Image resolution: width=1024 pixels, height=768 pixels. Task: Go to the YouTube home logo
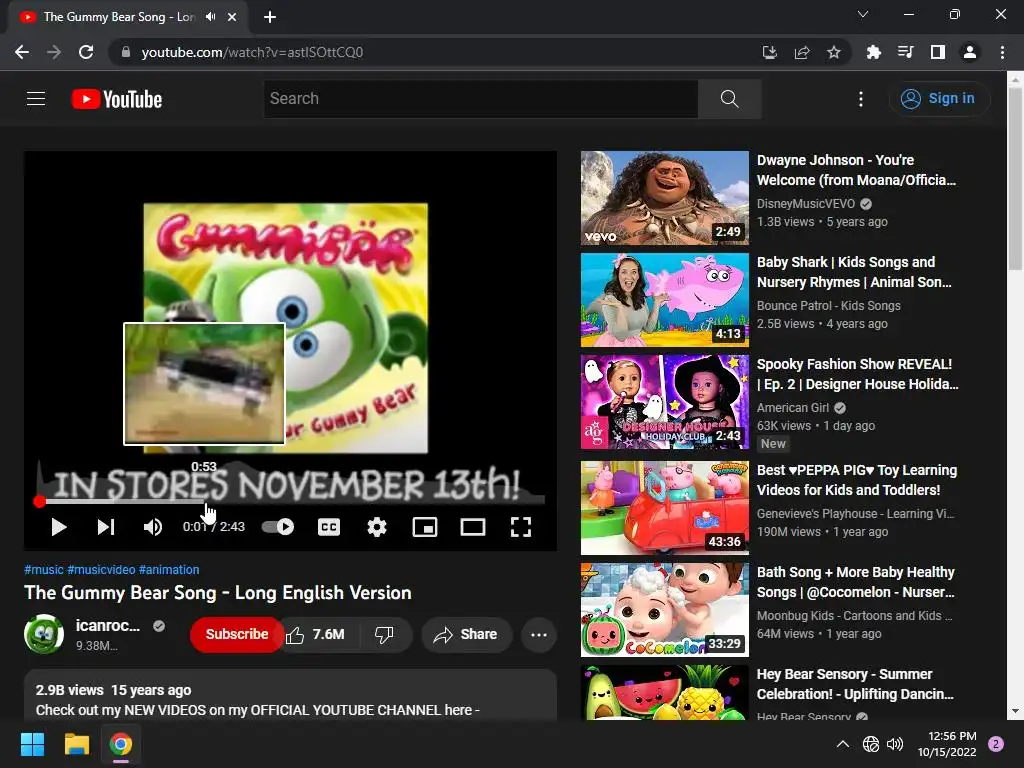click(117, 99)
